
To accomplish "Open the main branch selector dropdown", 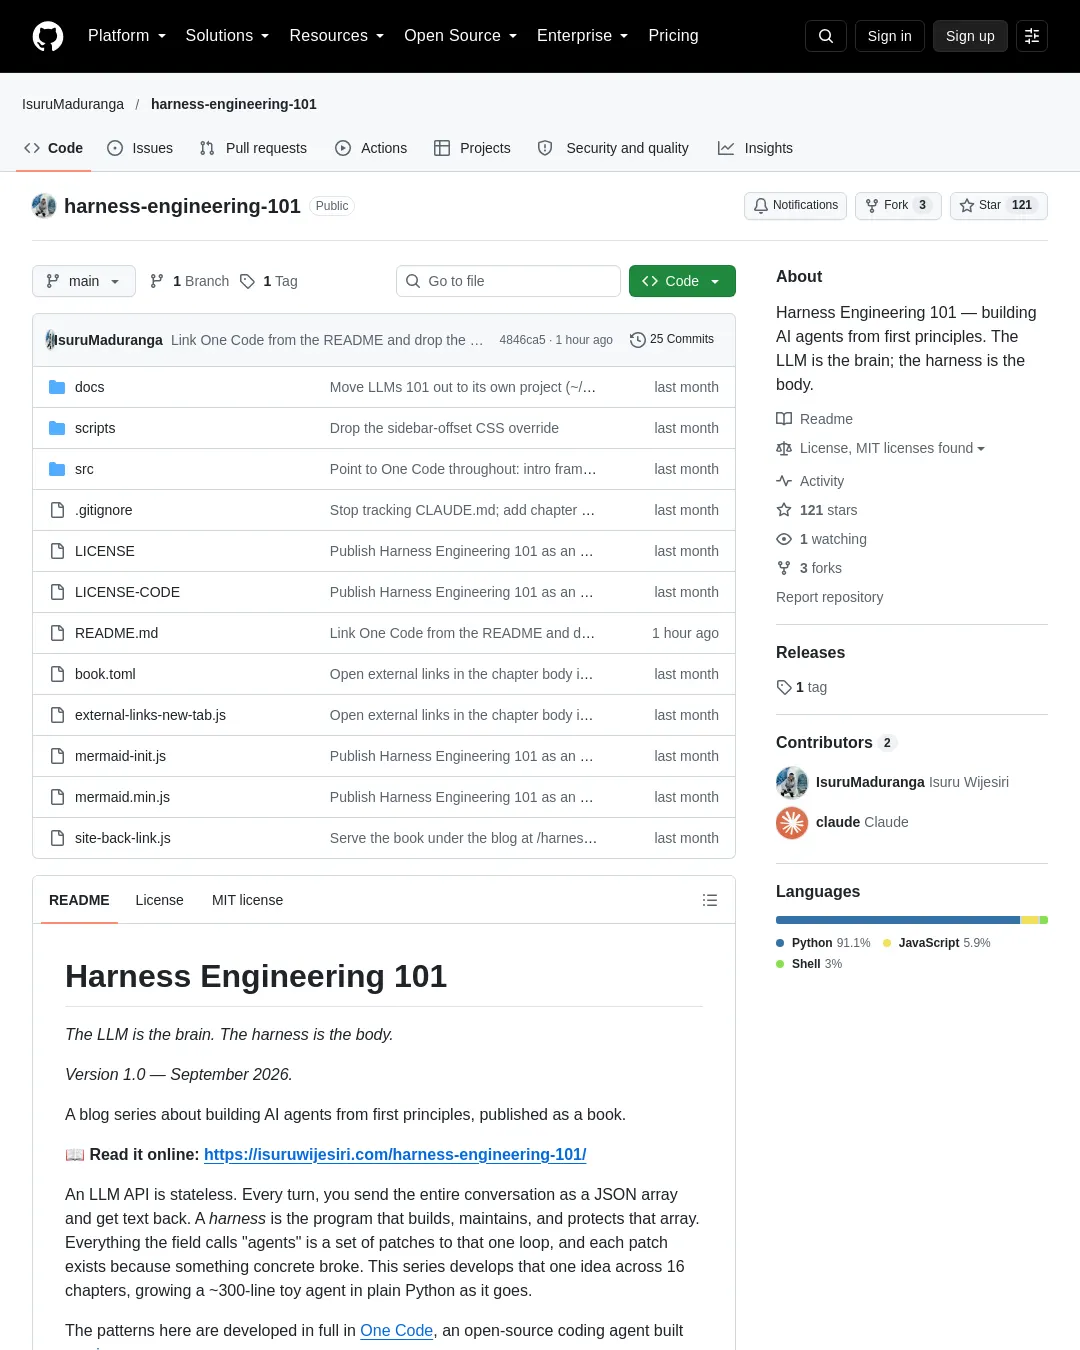I will 84,281.
